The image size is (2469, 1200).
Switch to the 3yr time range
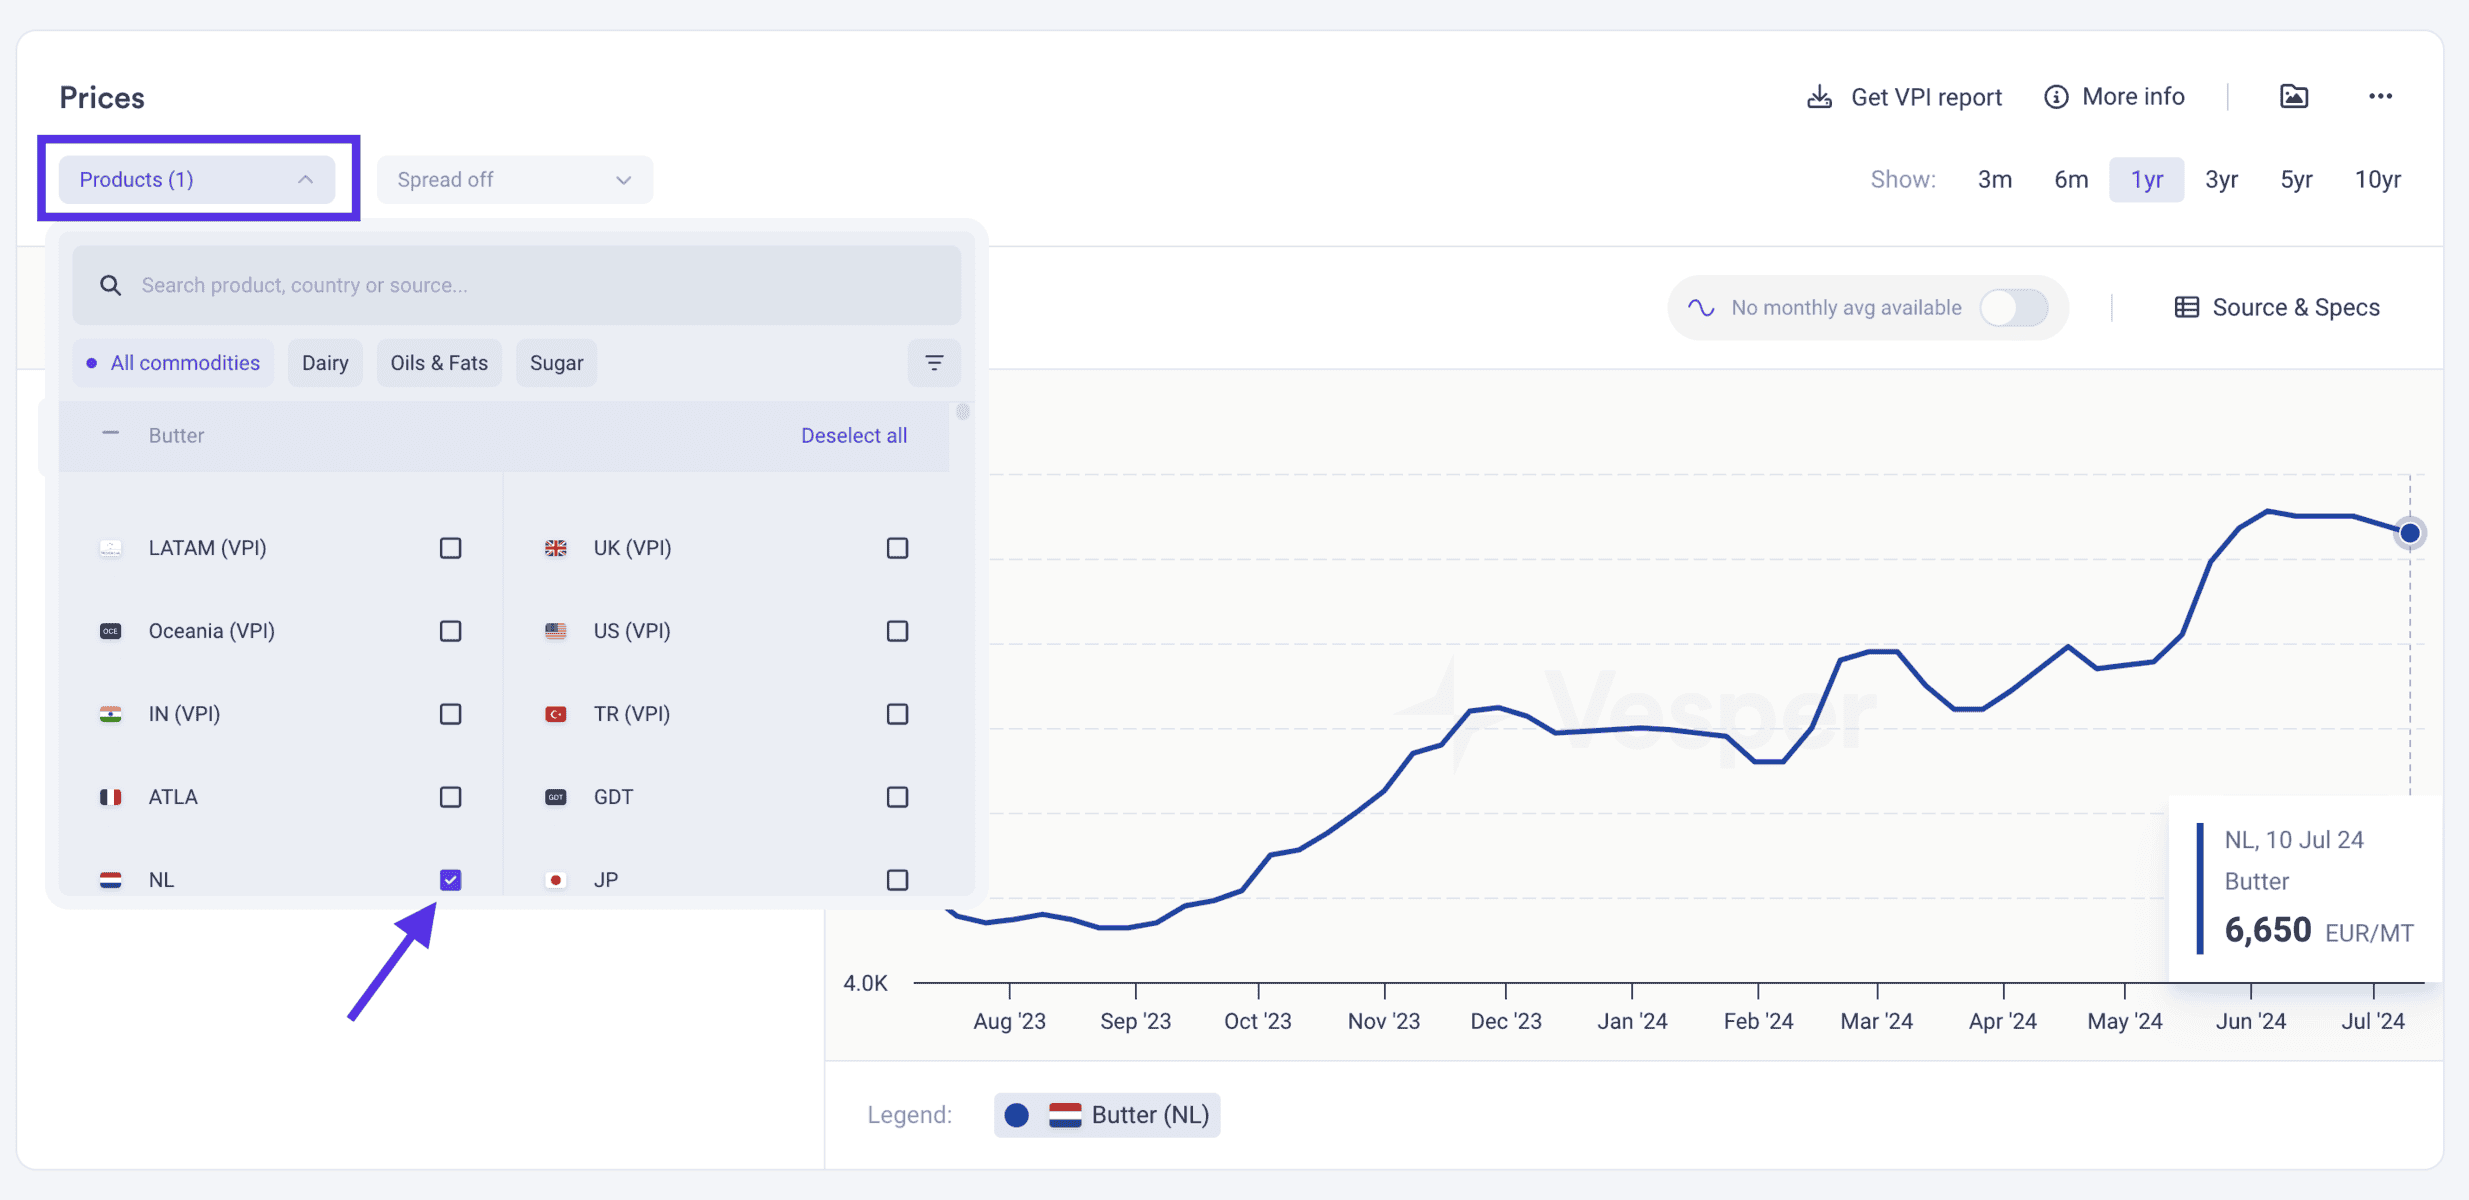[x=2221, y=180]
